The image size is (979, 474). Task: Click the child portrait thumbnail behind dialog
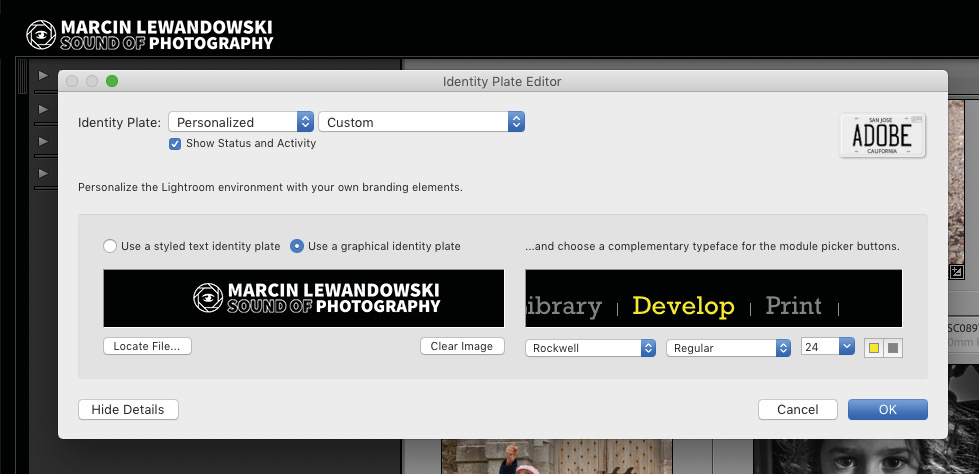pyautogui.click(x=865, y=457)
